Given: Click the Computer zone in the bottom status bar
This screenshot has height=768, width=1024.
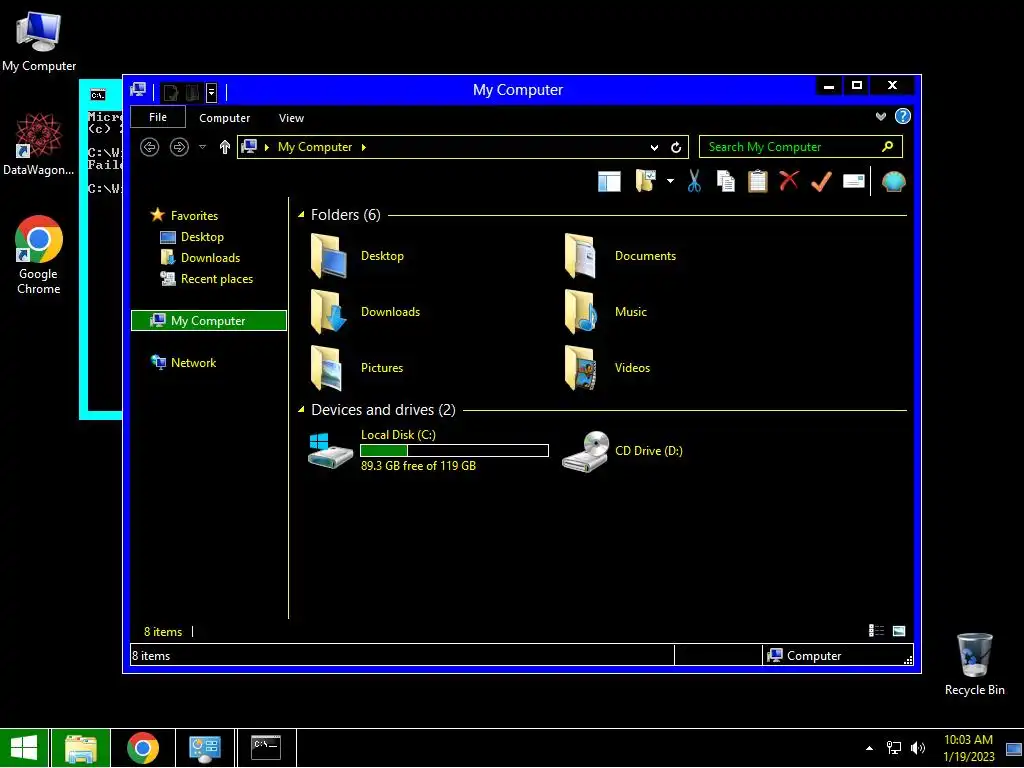Looking at the screenshot, I should [x=838, y=656].
